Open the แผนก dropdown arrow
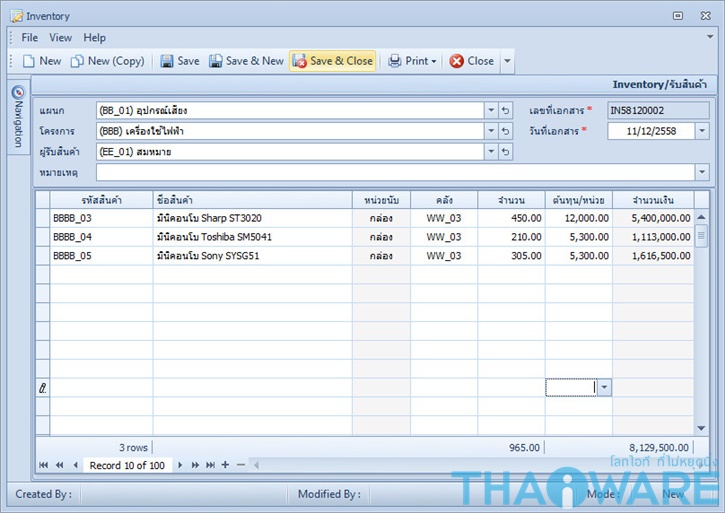The image size is (725, 513). (x=491, y=111)
